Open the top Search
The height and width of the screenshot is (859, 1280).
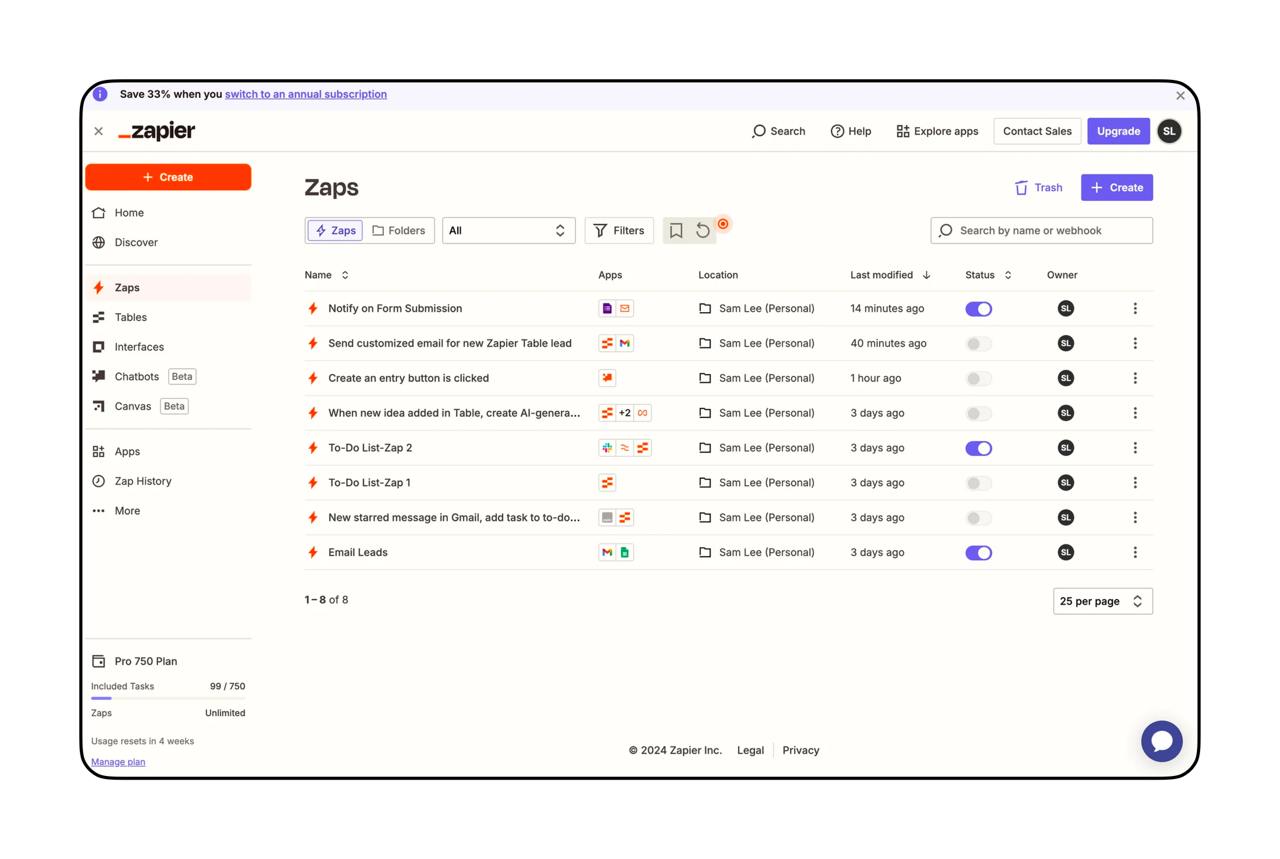778,131
